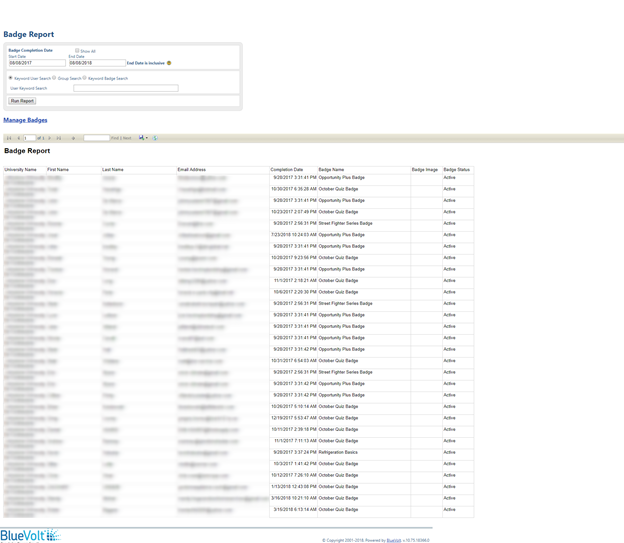This screenshot has width=624, height=543.
Task: Go to next report page
Action: (49, 138)
